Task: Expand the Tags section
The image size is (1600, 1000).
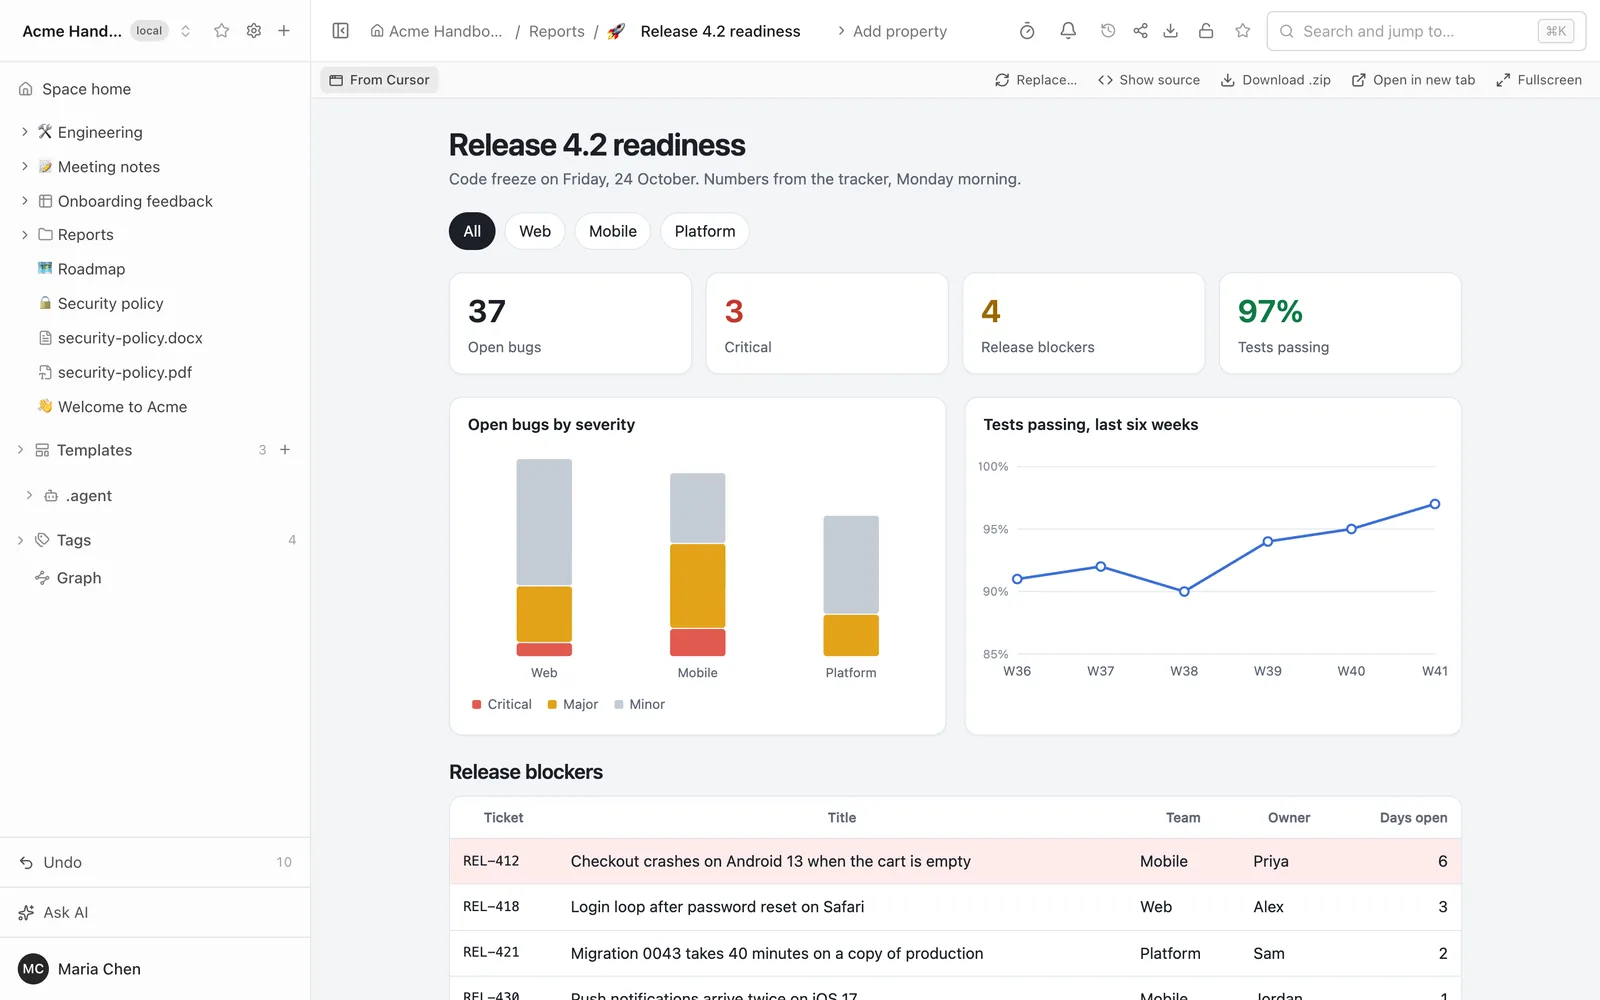Action: tap(20, 540)
